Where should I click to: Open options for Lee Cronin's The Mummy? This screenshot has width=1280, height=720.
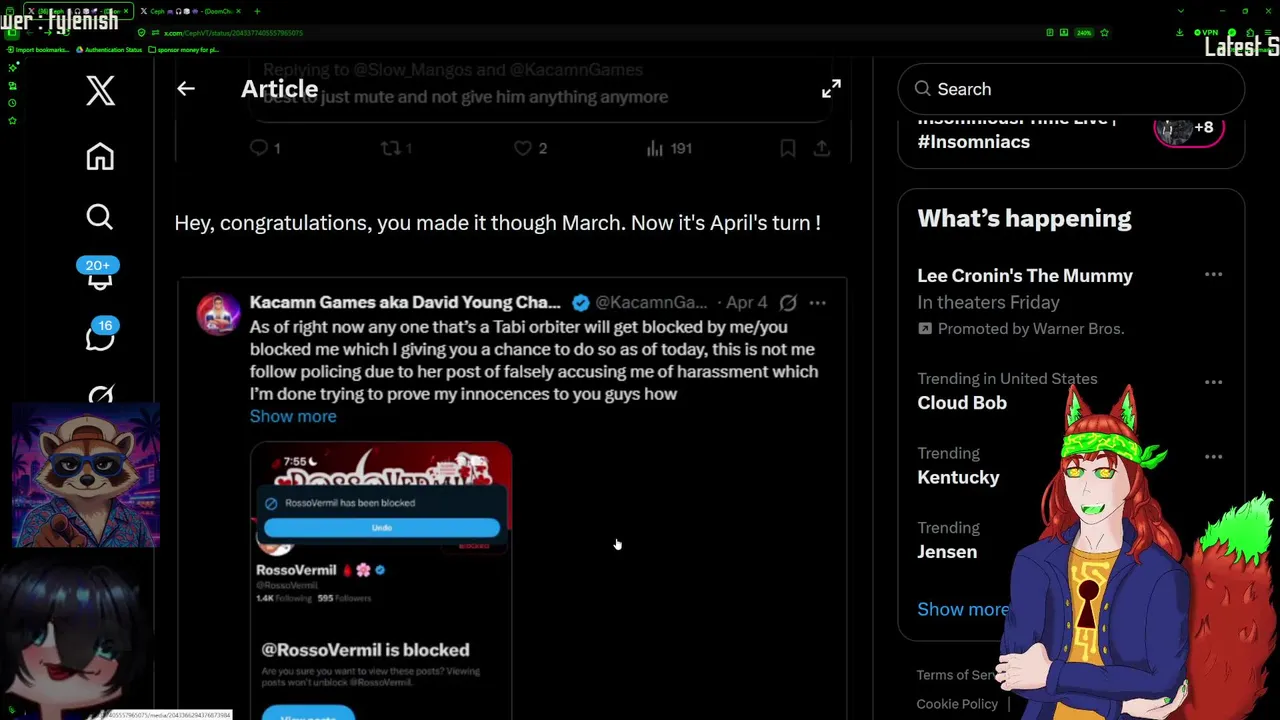pos(1213,274)
